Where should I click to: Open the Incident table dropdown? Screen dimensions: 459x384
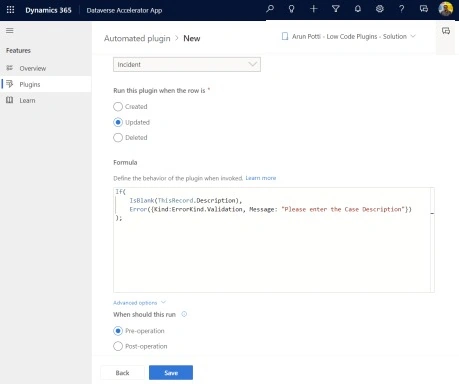click(x=187, y=64)
